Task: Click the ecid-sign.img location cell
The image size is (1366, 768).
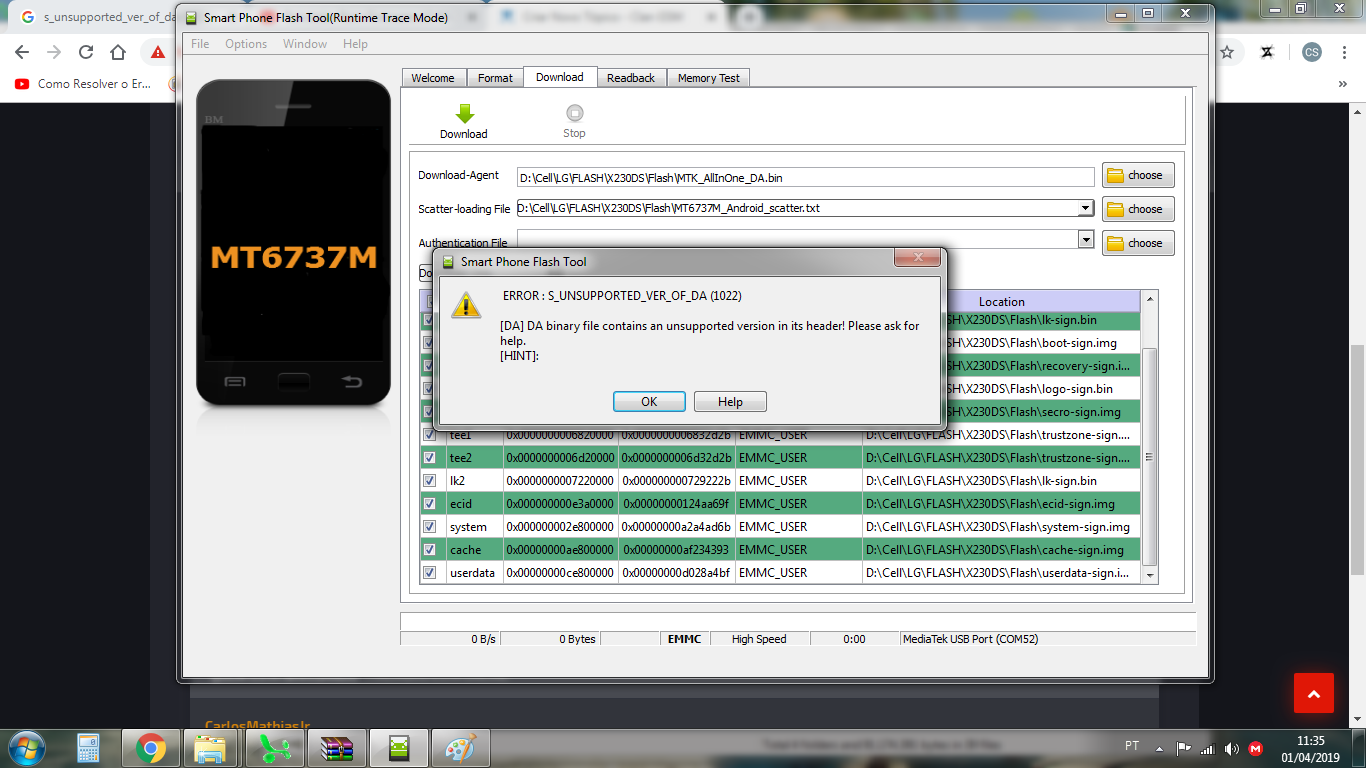Action: 1001,503
